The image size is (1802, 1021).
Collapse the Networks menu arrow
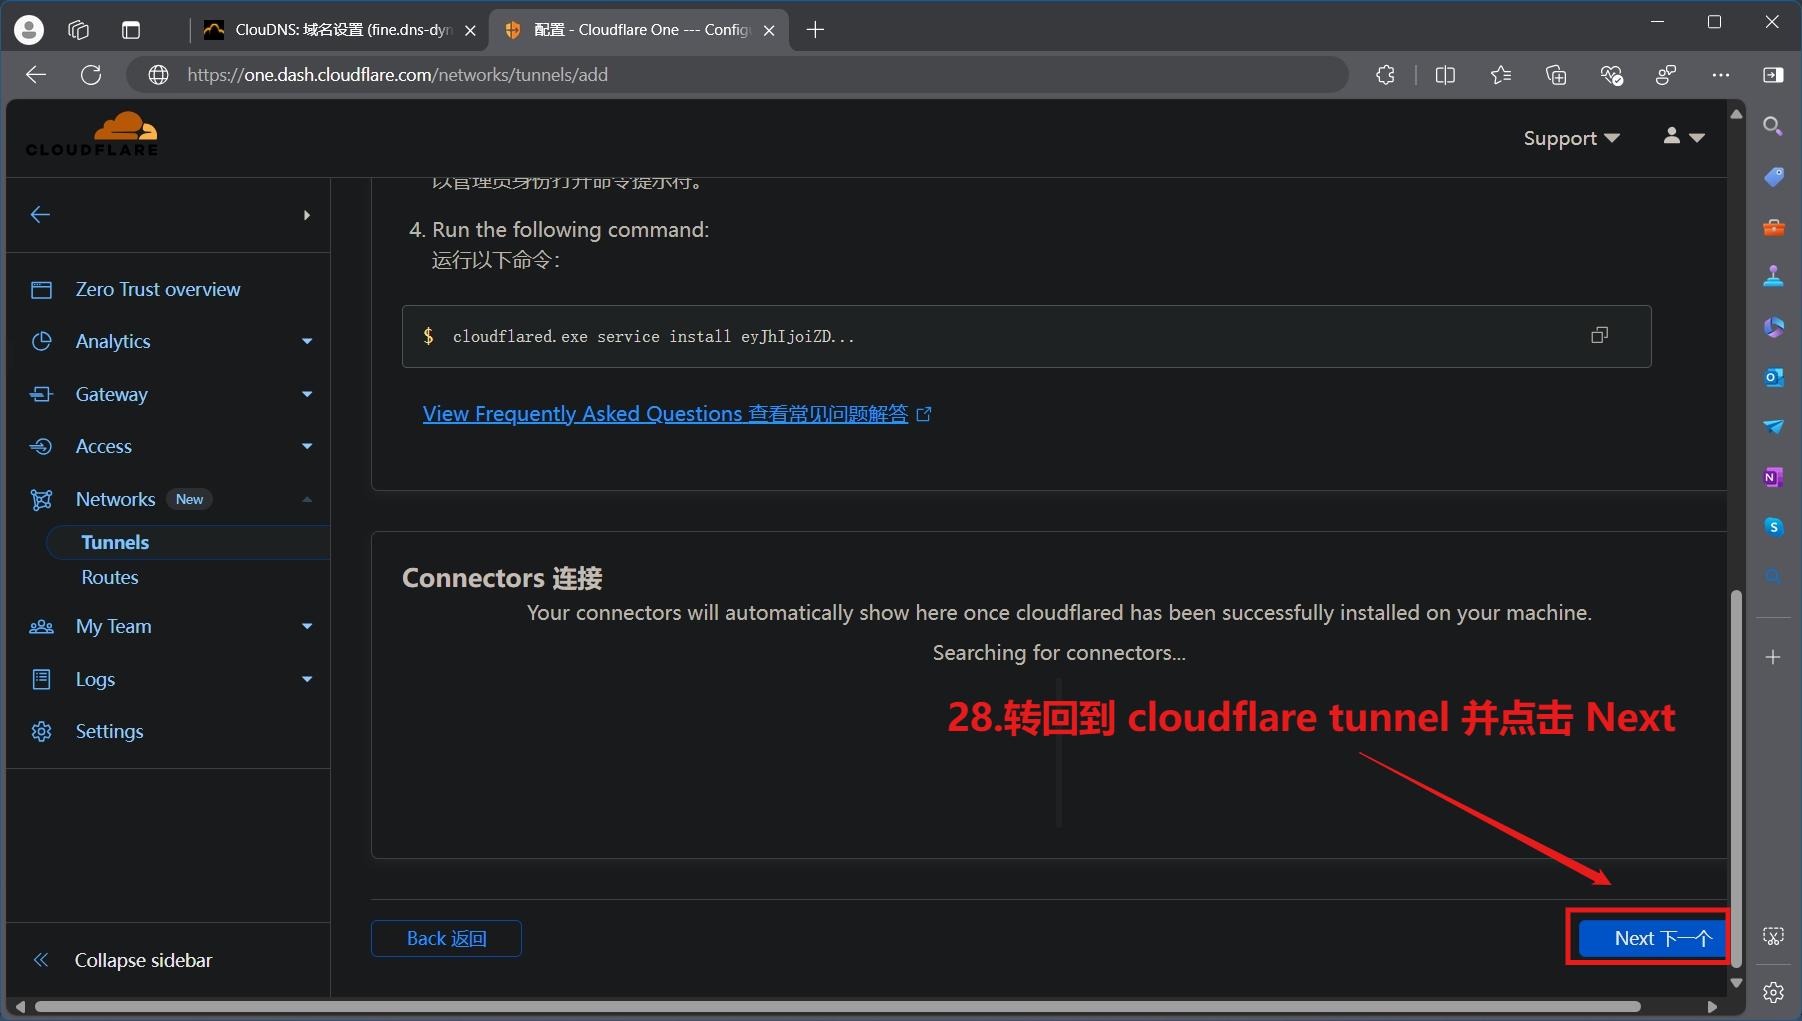coord(307,499)
